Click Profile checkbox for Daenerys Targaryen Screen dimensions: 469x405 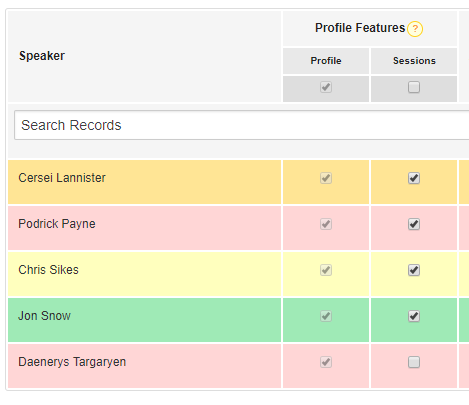click(x=326, y=362)
